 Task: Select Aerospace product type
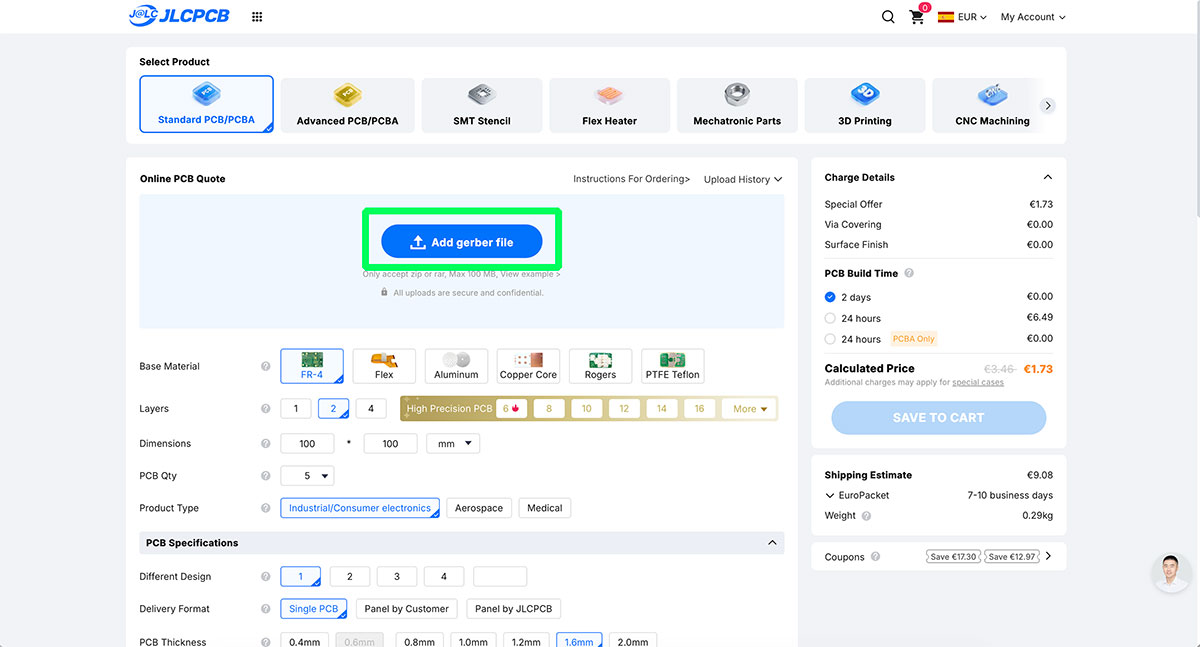tap(479, 508)
